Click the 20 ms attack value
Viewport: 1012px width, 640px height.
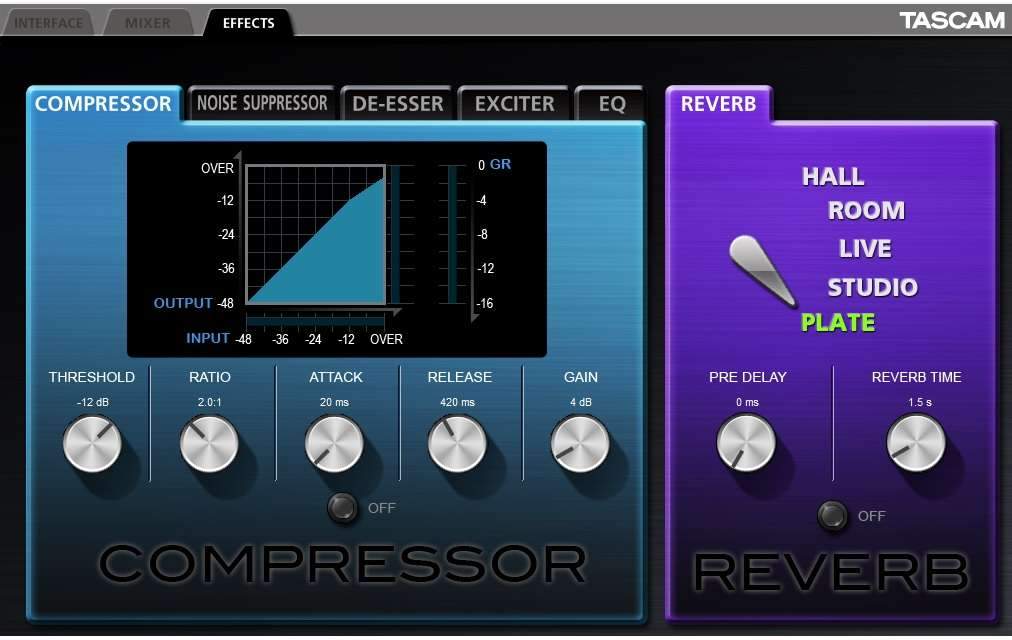tap(334, 402)
